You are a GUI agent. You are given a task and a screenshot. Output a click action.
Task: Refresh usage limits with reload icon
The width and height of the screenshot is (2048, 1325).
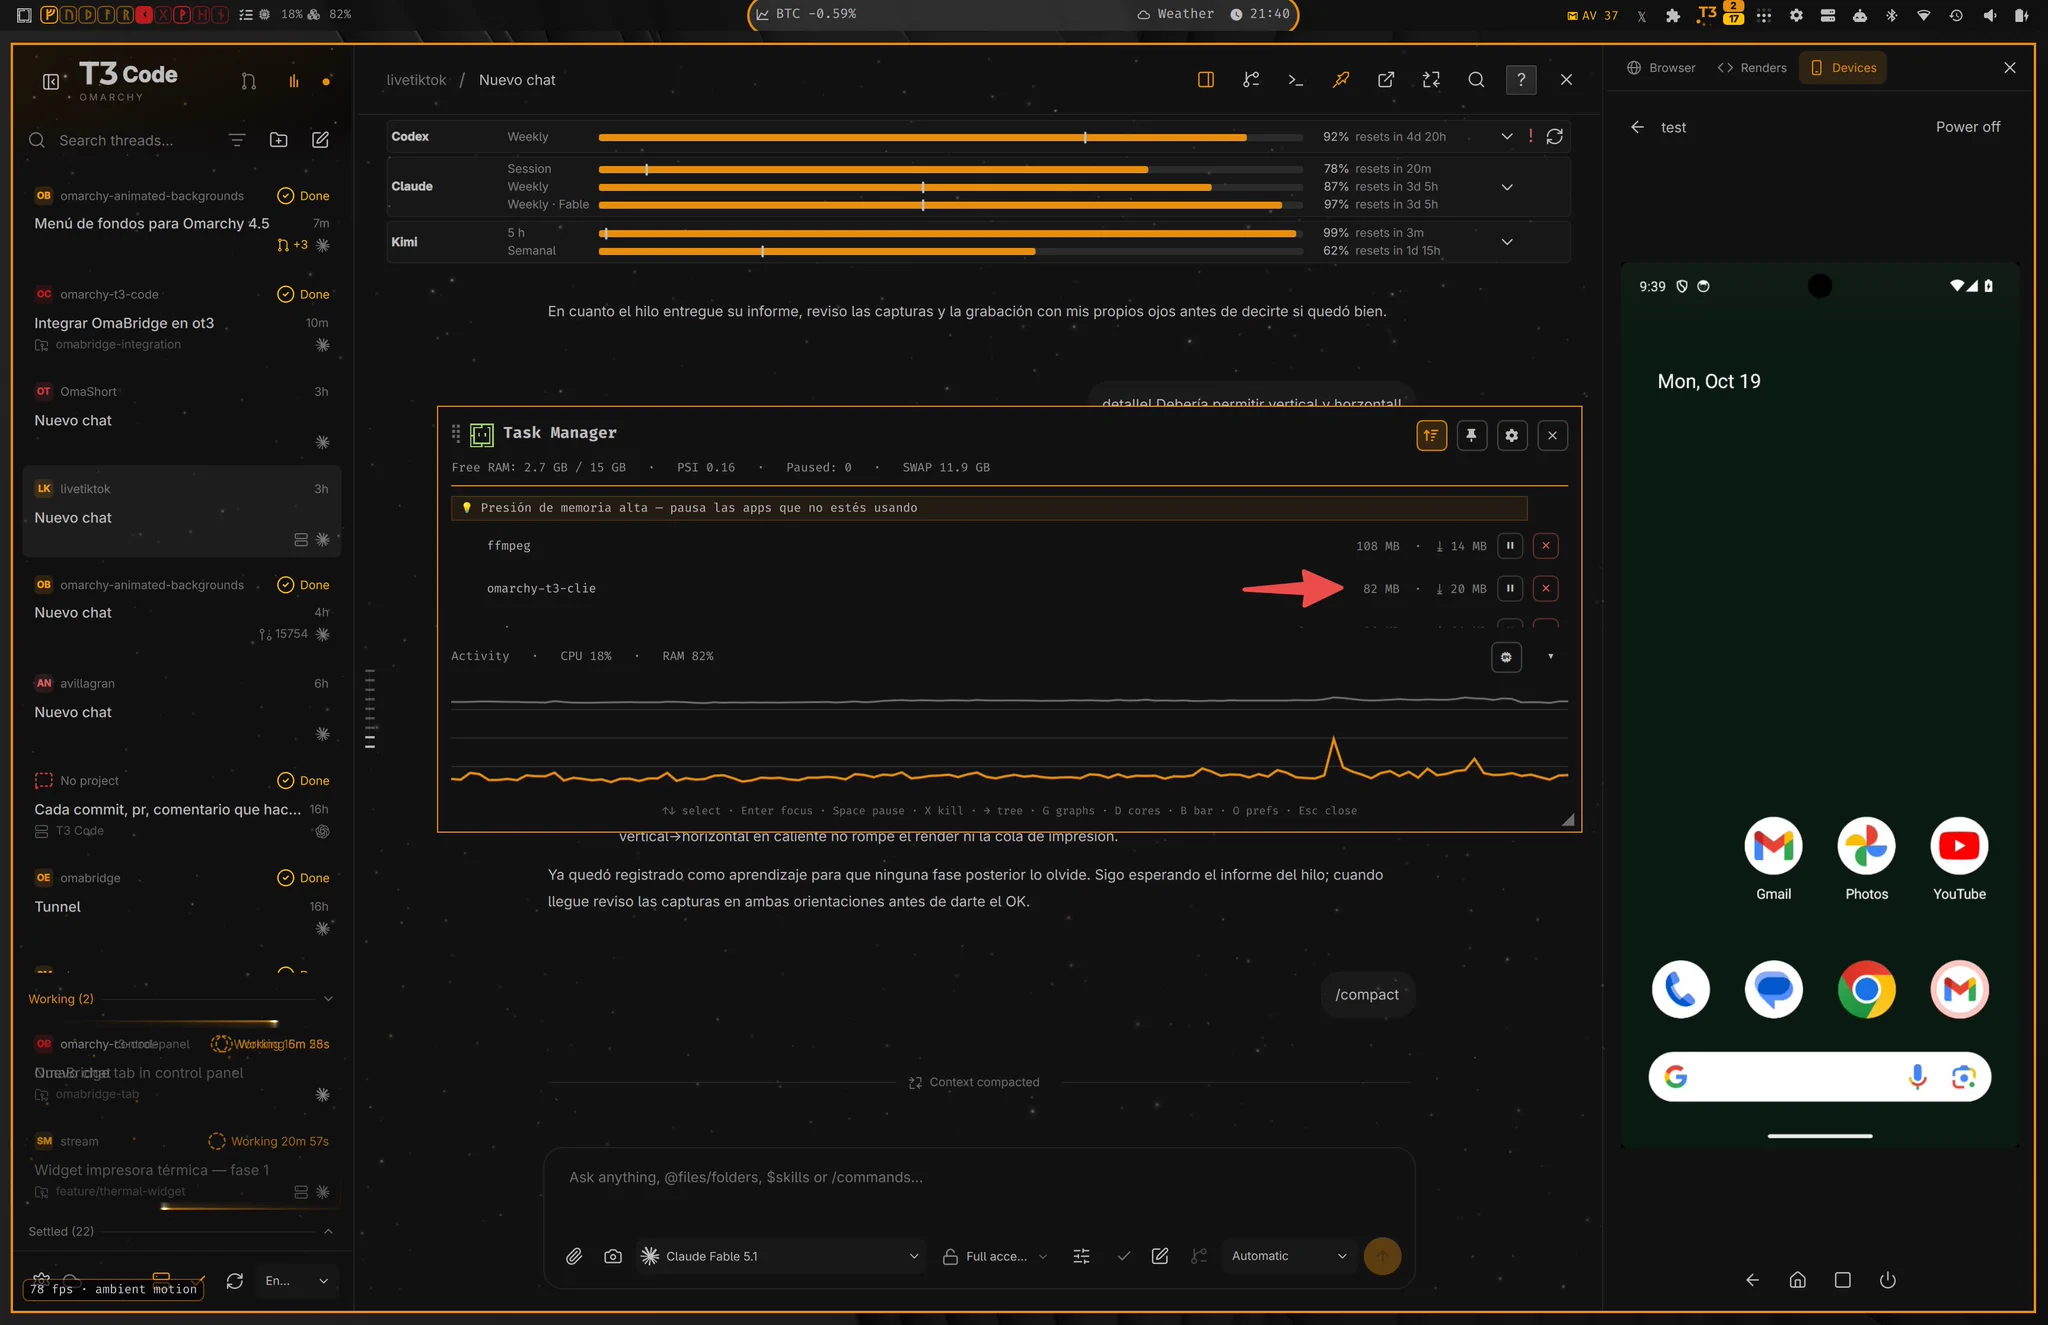(x=1555, y=137)
